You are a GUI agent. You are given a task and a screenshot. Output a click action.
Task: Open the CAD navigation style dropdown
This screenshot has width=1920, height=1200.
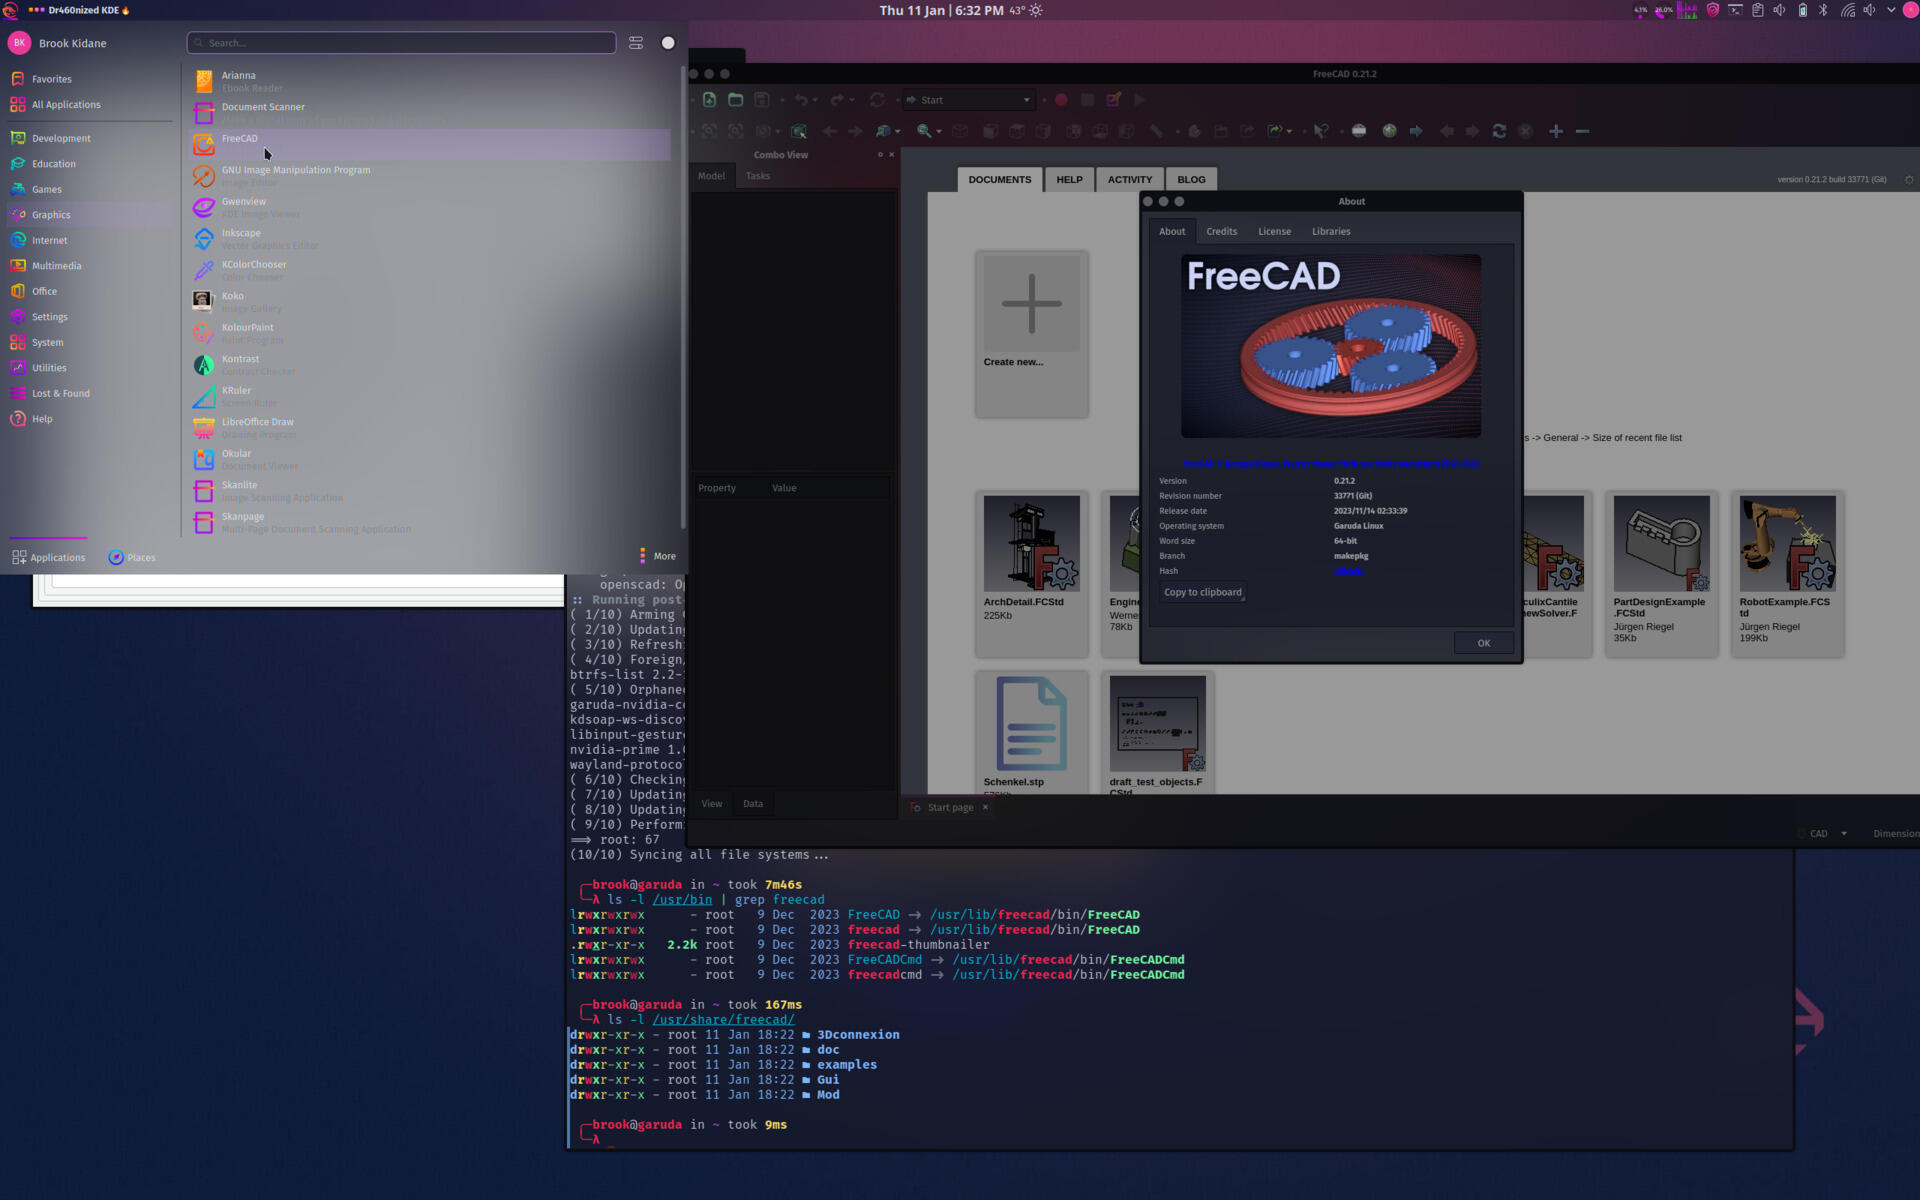[x=1827, y=834]
